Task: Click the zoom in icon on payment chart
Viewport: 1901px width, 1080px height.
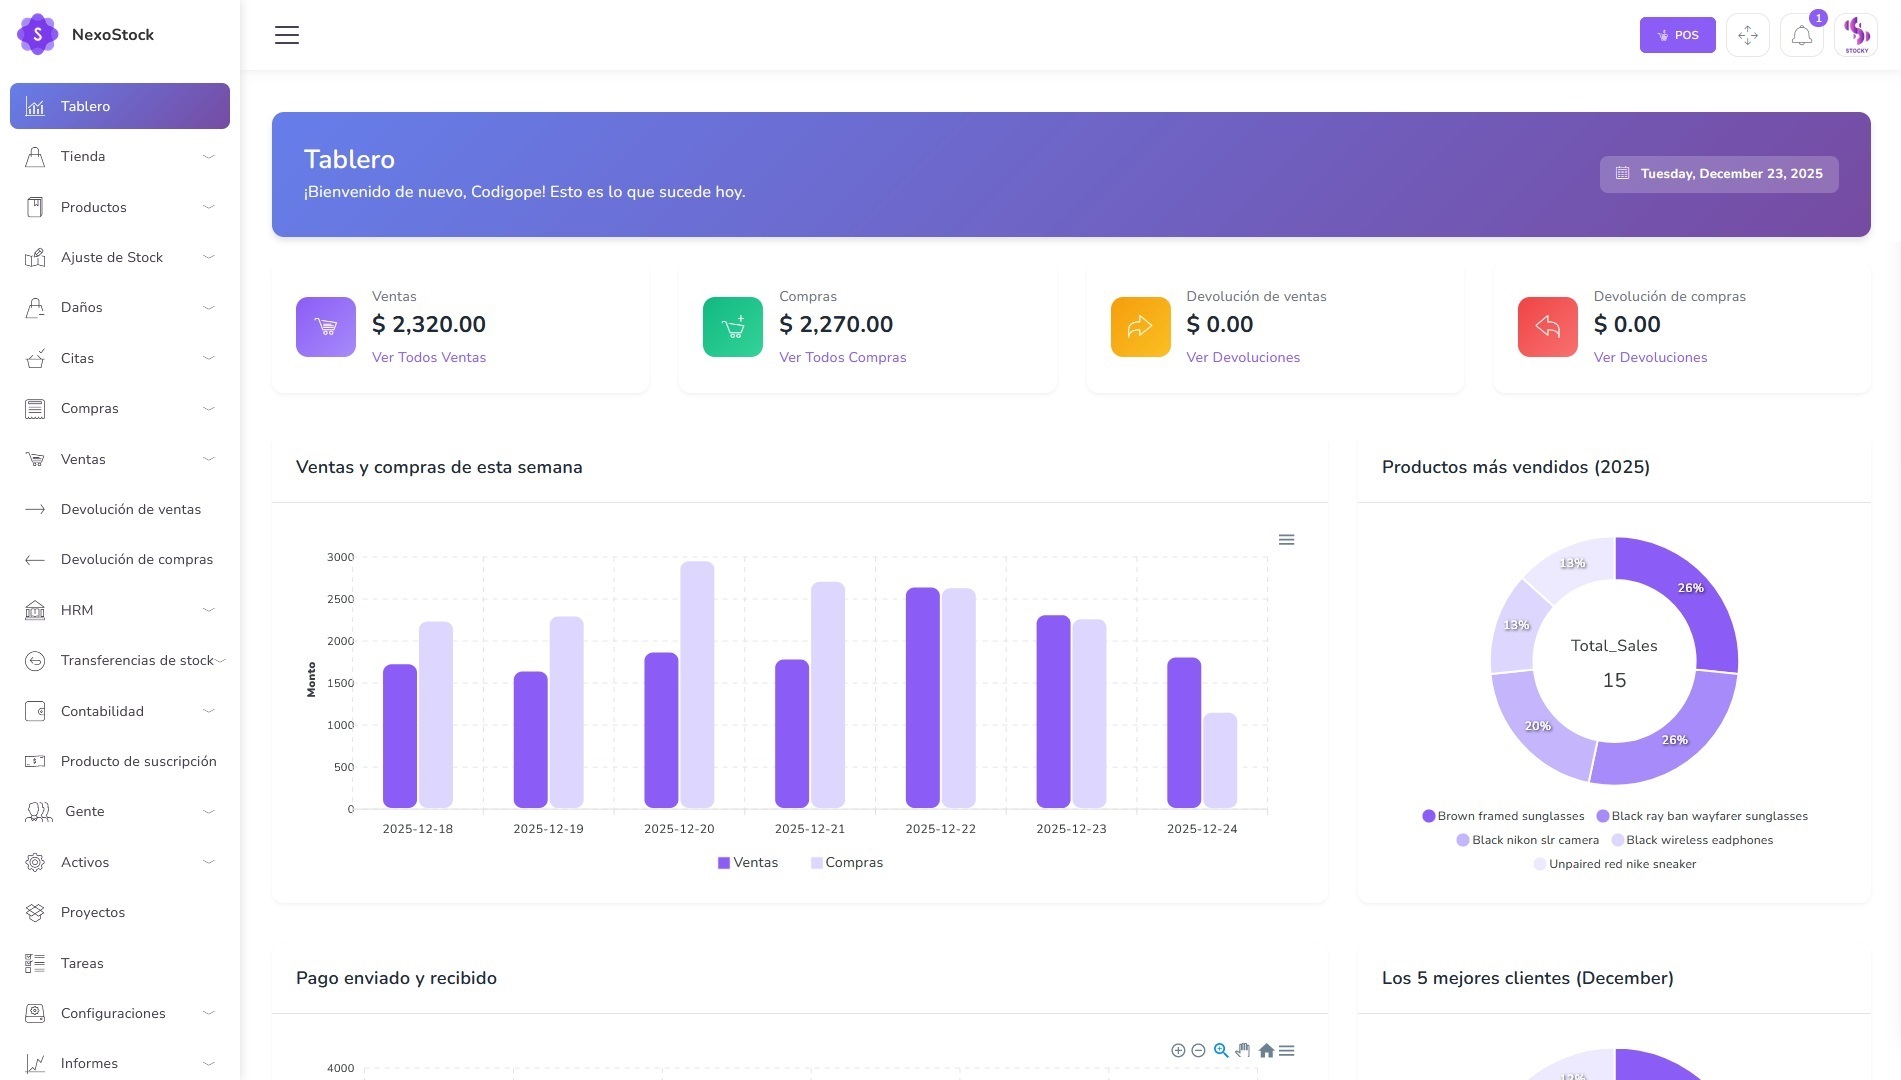Action: click(1178, 1050)
